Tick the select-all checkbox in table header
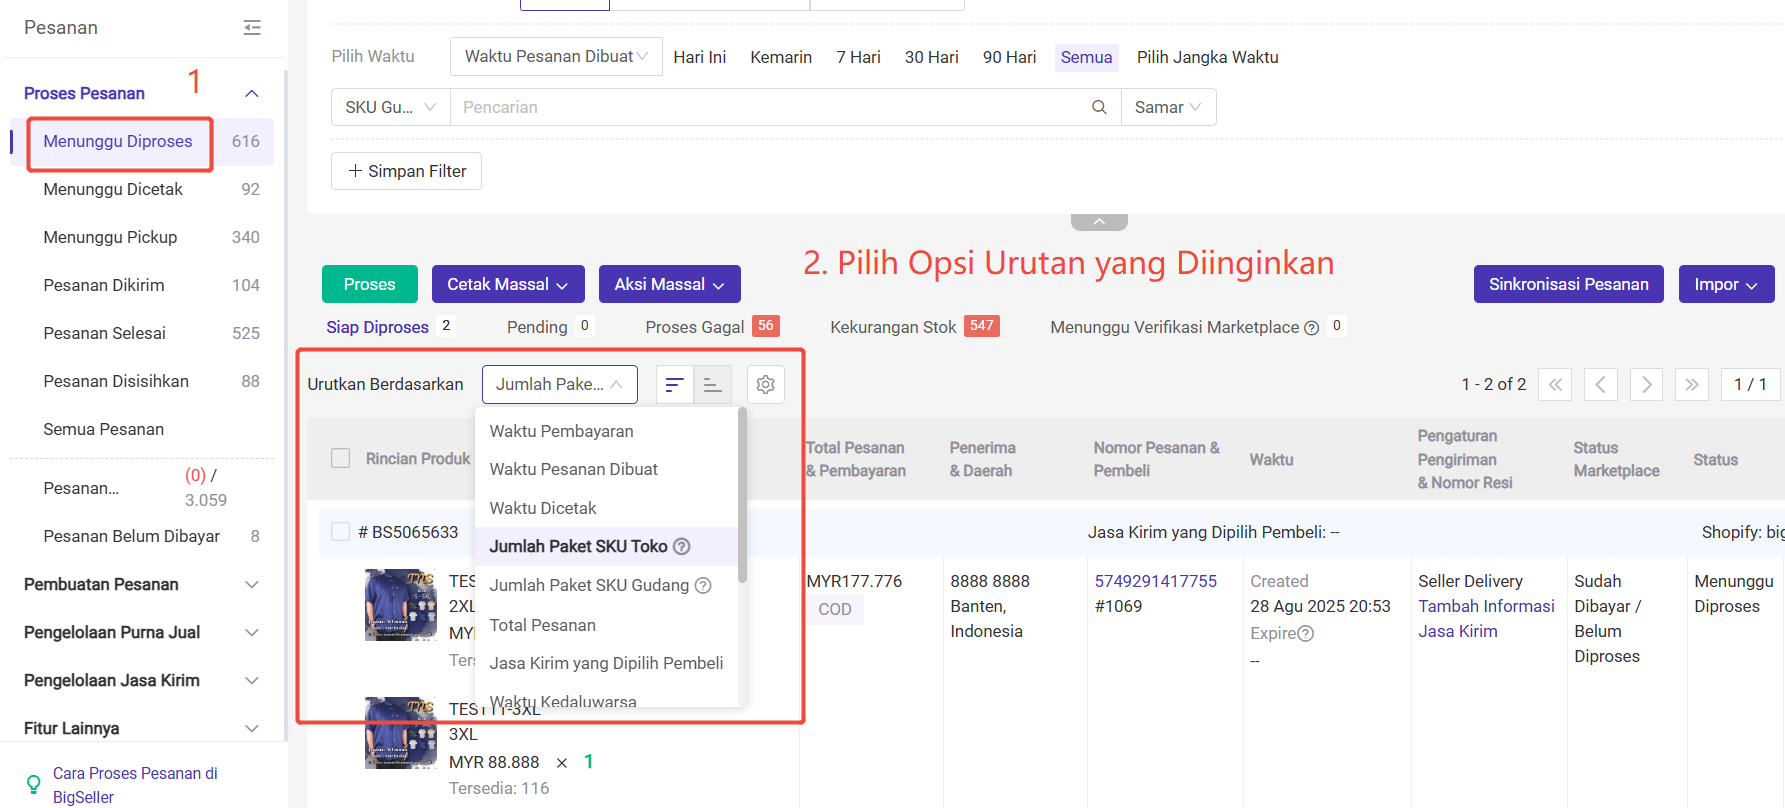This screenshot has width=1785, height=808. click(x=341, y=458)
